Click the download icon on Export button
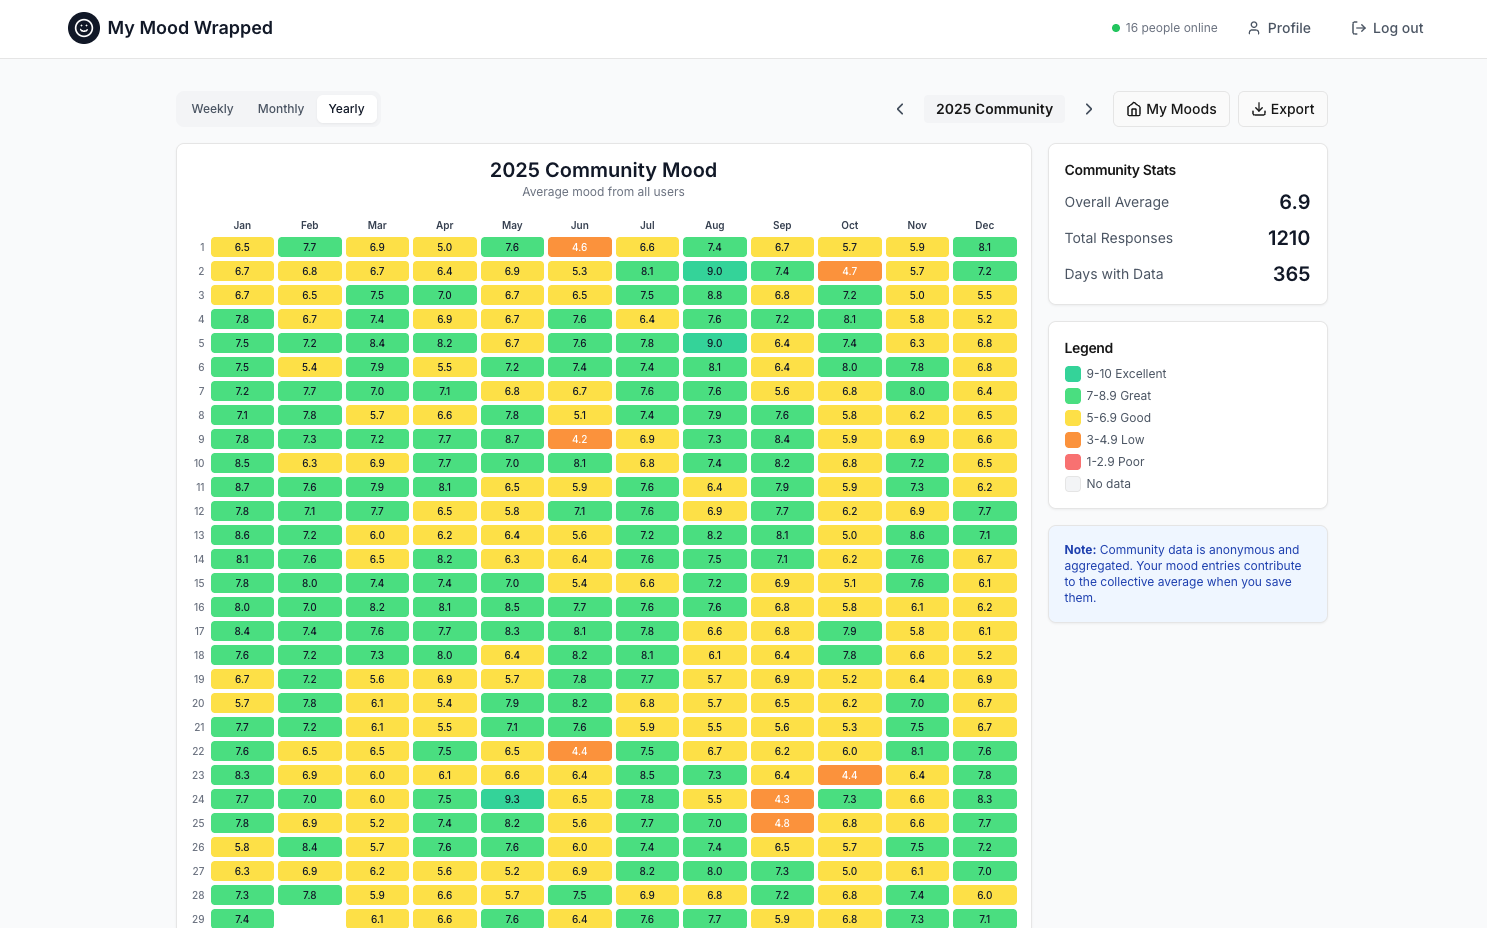 pos(1257,109)
